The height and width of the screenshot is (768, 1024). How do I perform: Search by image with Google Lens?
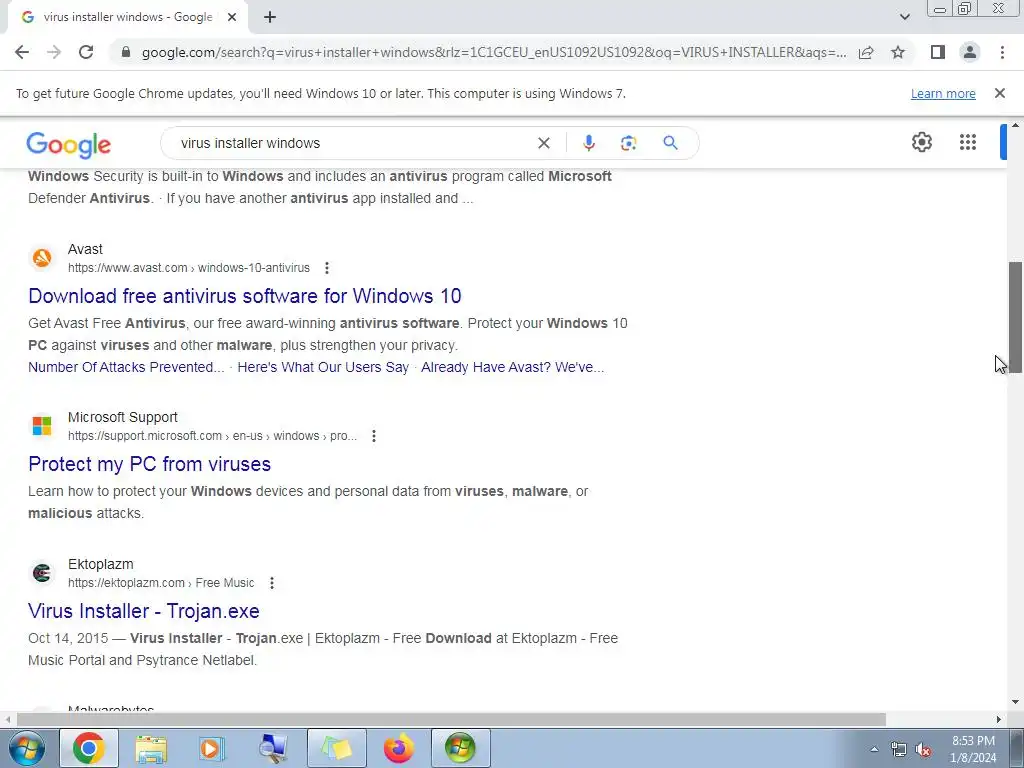[x=628, y=143]
